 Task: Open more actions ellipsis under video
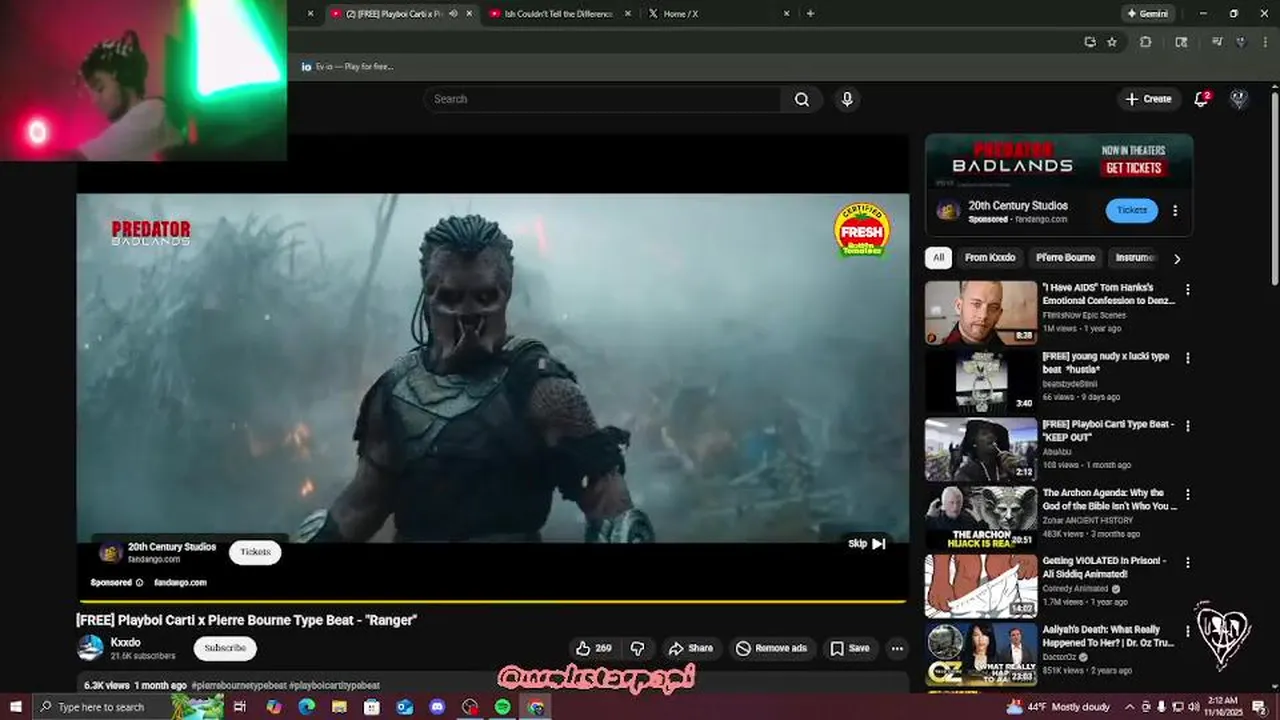click(x=897, y=648)
